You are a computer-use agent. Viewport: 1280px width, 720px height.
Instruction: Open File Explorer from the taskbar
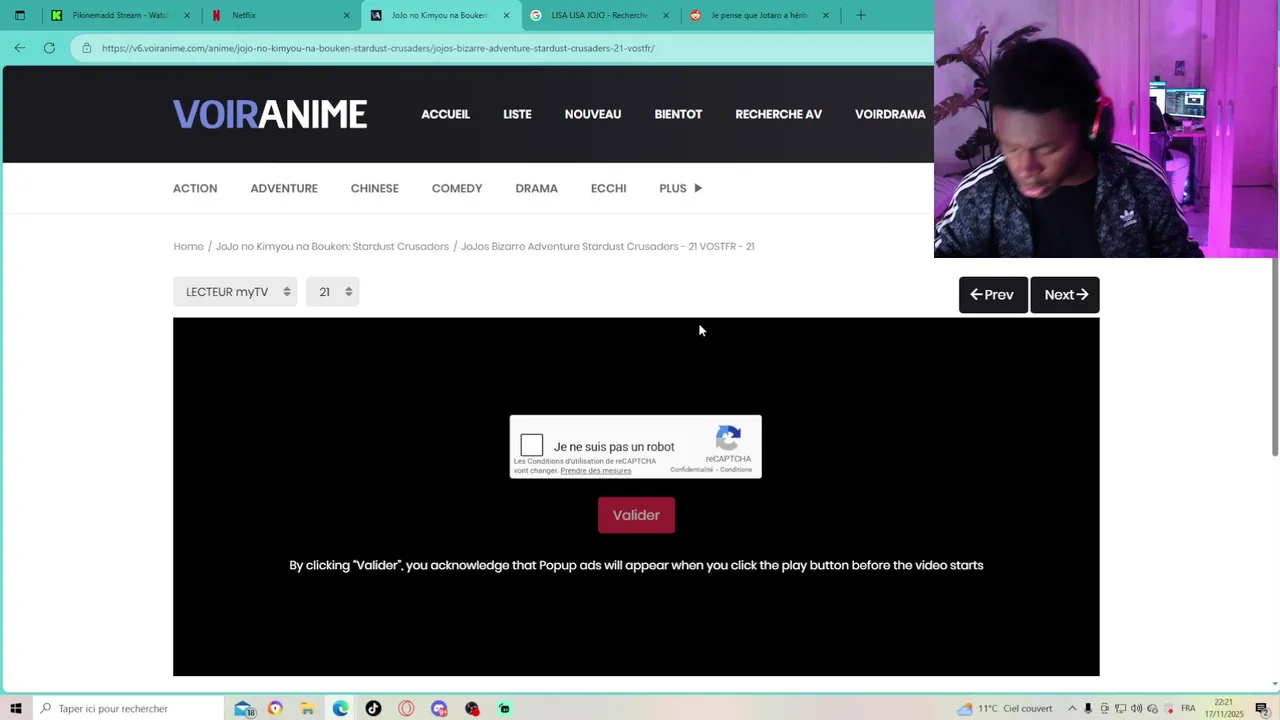[x=308, y=708]
